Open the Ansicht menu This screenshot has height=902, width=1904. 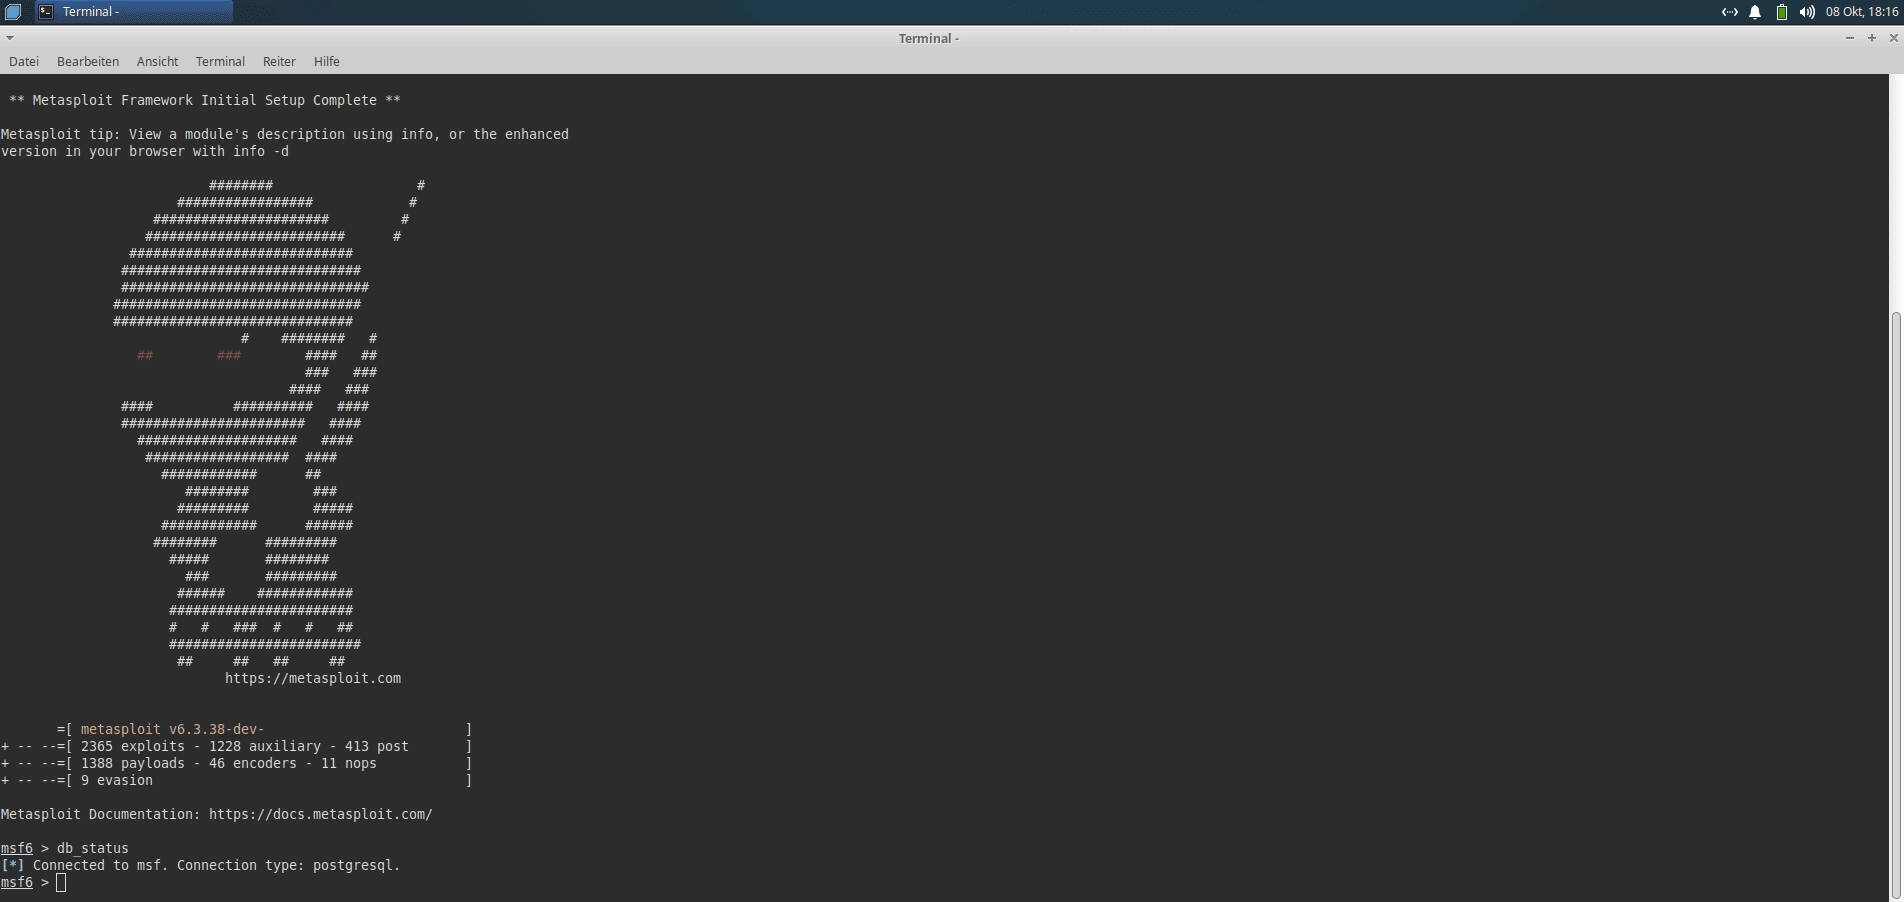(x=157, y=62)
